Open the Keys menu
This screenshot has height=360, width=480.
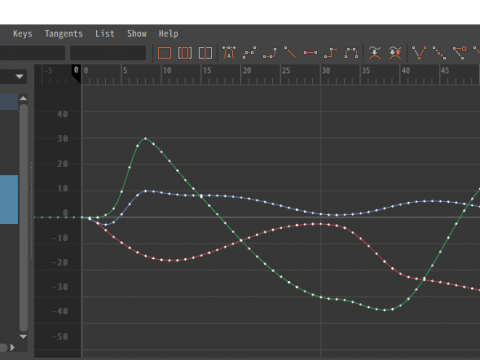coord(23,34)
